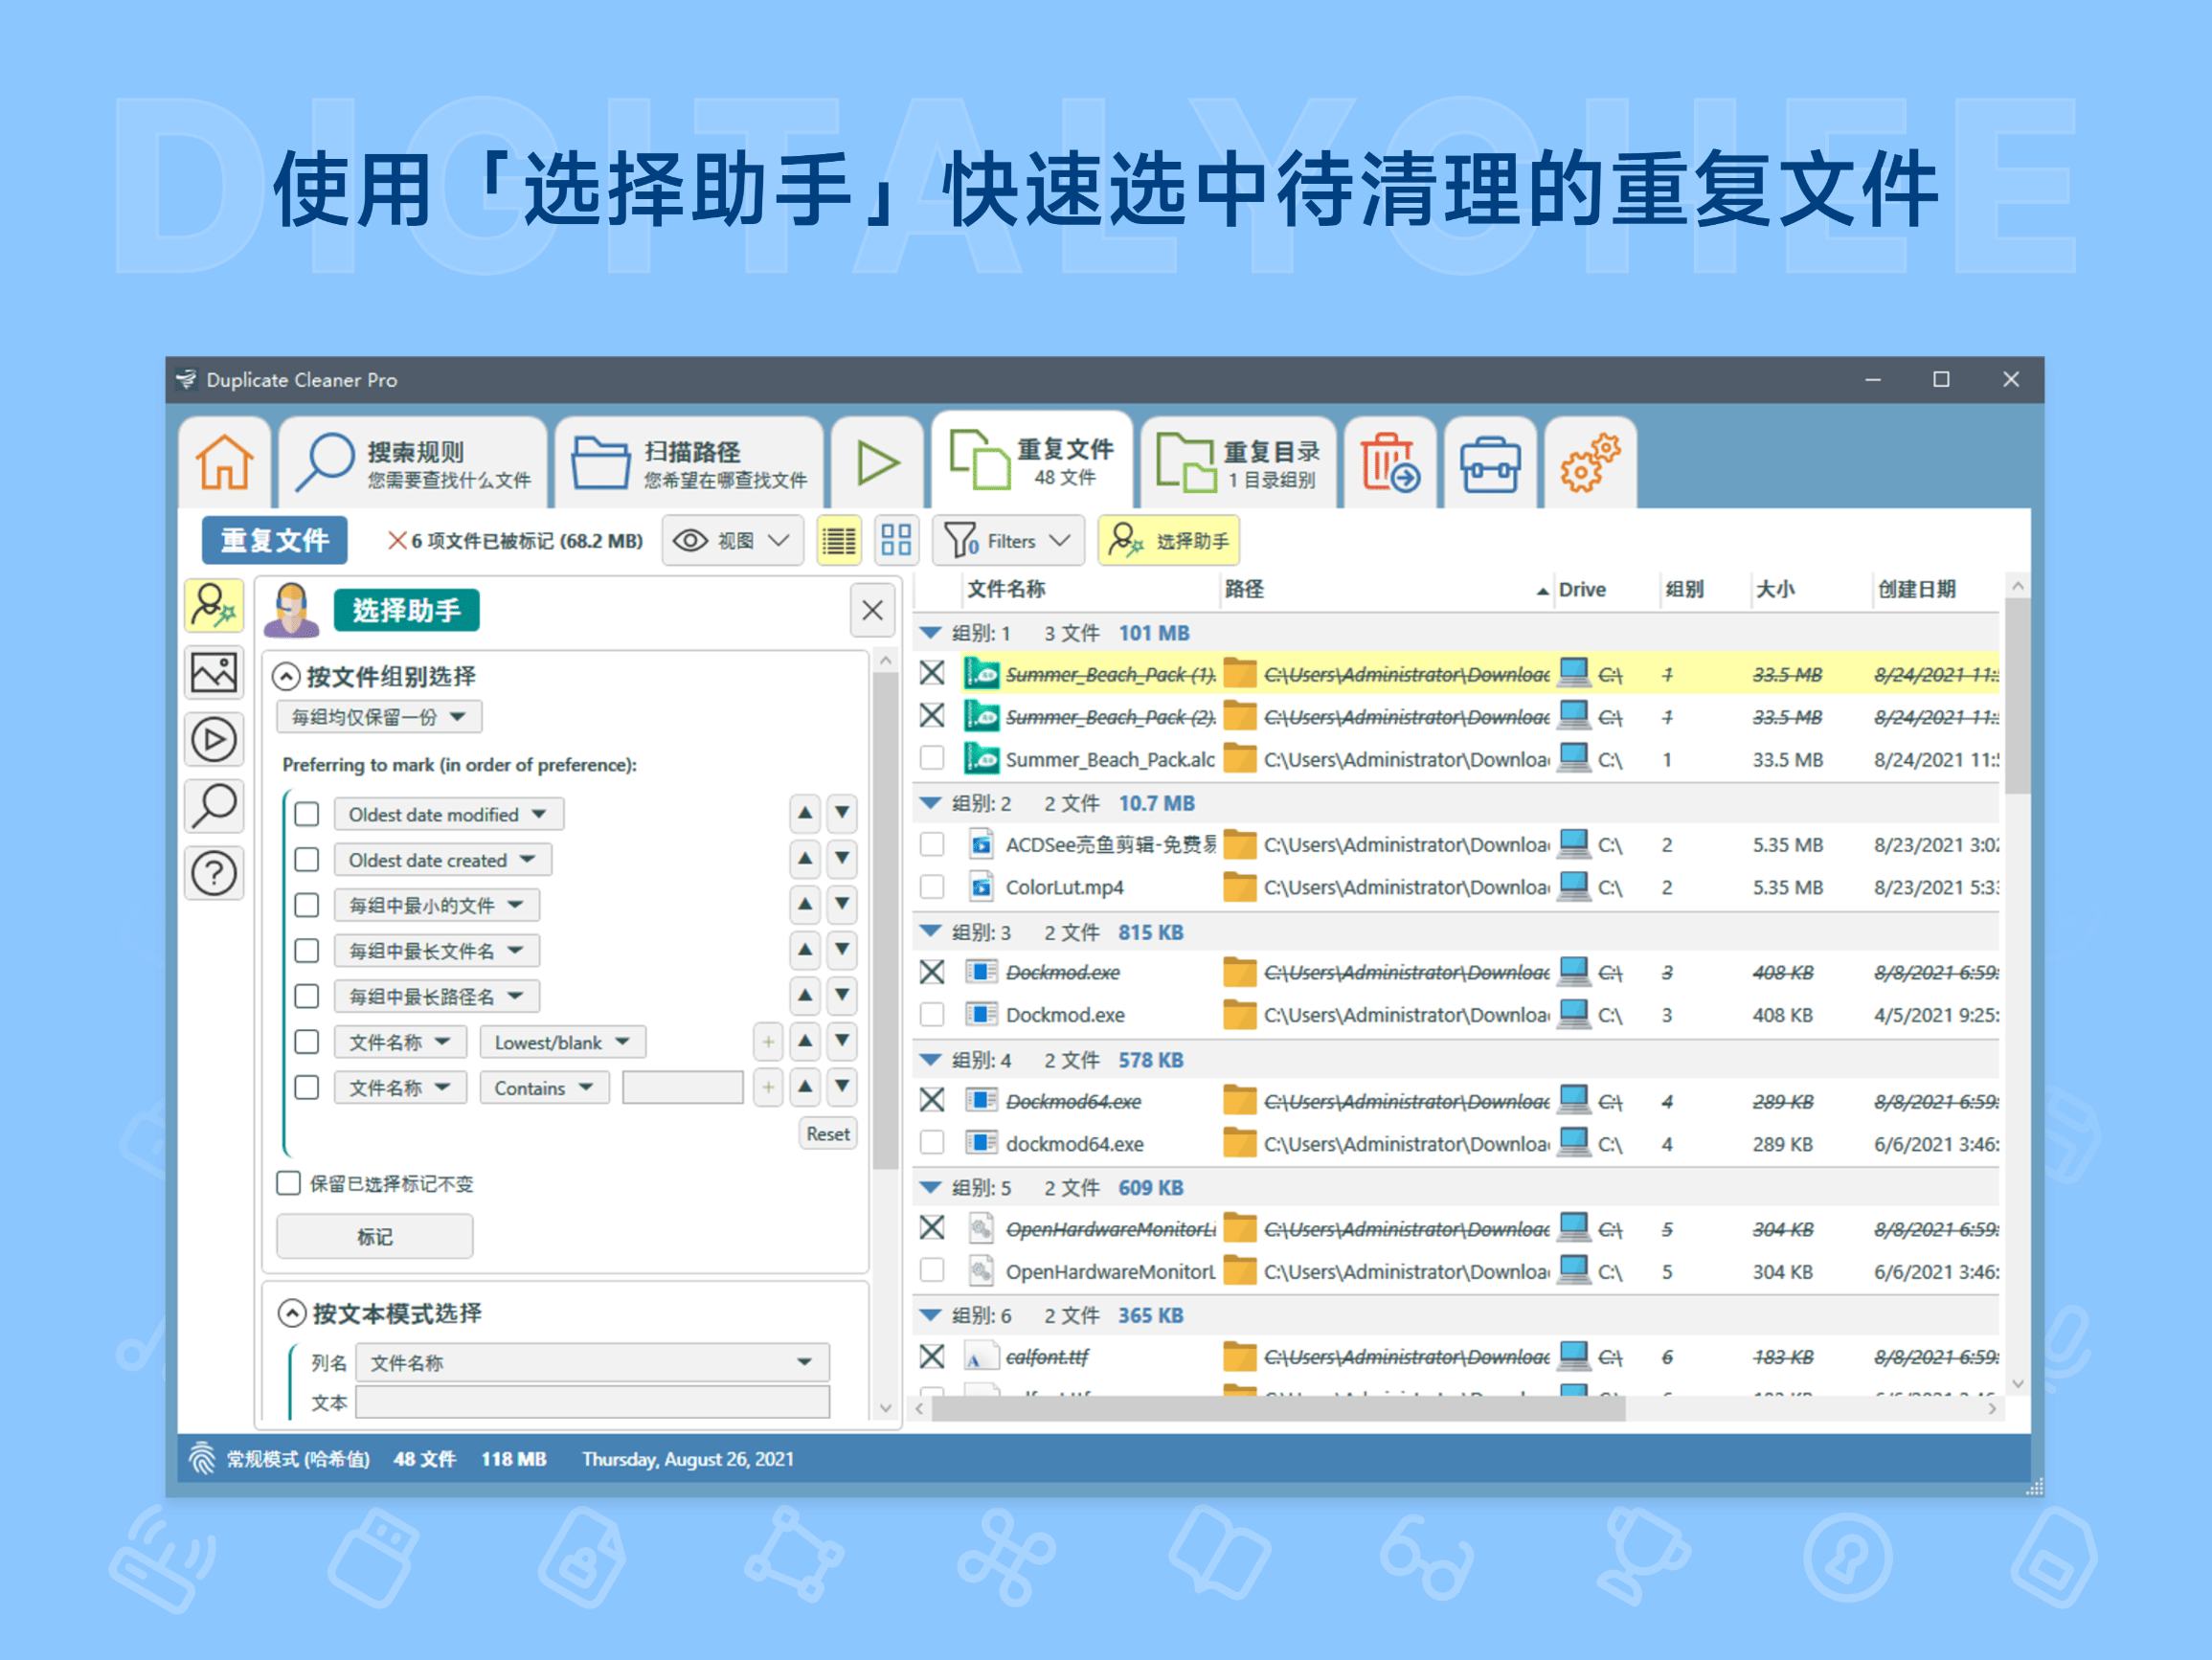2212x1660 pixels.
Task: Move Oldest date modified rule down
Action: pyautogui.click(x=842, y=813)
